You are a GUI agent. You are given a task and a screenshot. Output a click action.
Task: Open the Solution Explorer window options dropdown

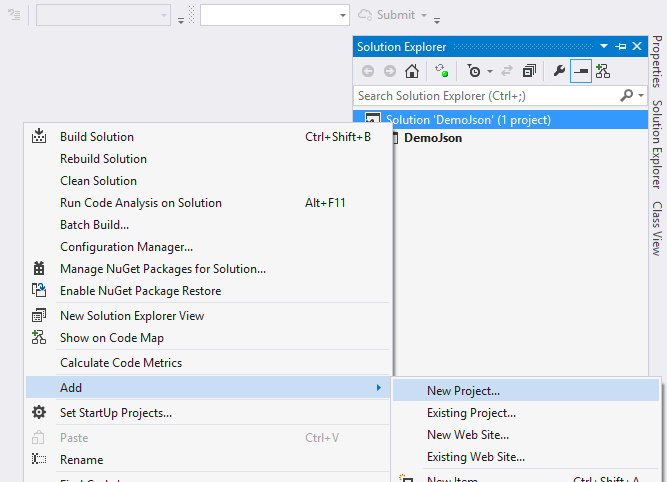pyautogui.click(x=604, y=46)
